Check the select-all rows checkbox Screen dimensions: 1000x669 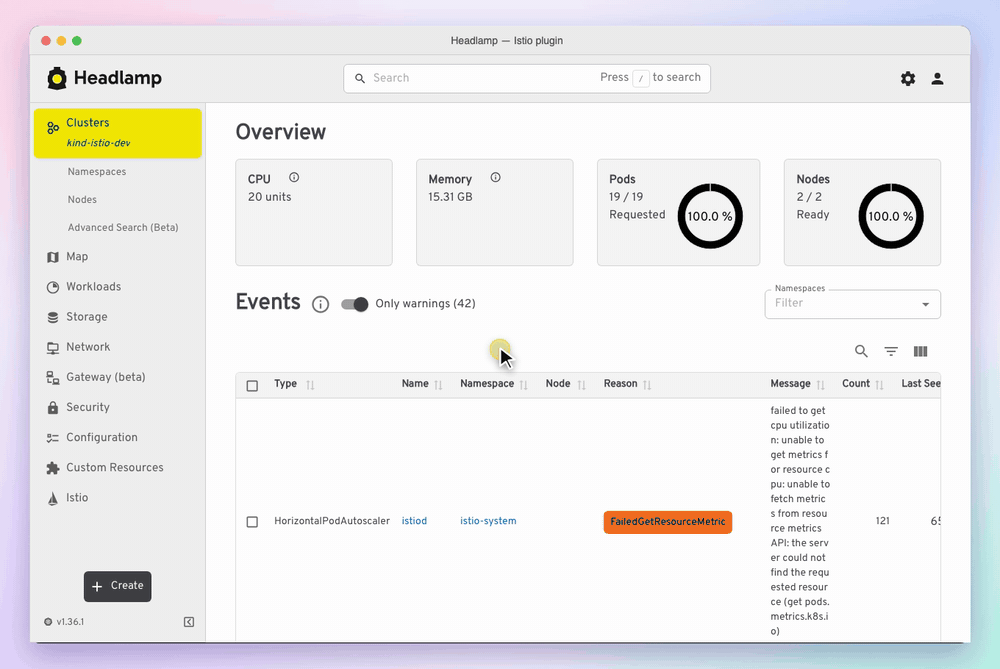click(x=253, y=385)
